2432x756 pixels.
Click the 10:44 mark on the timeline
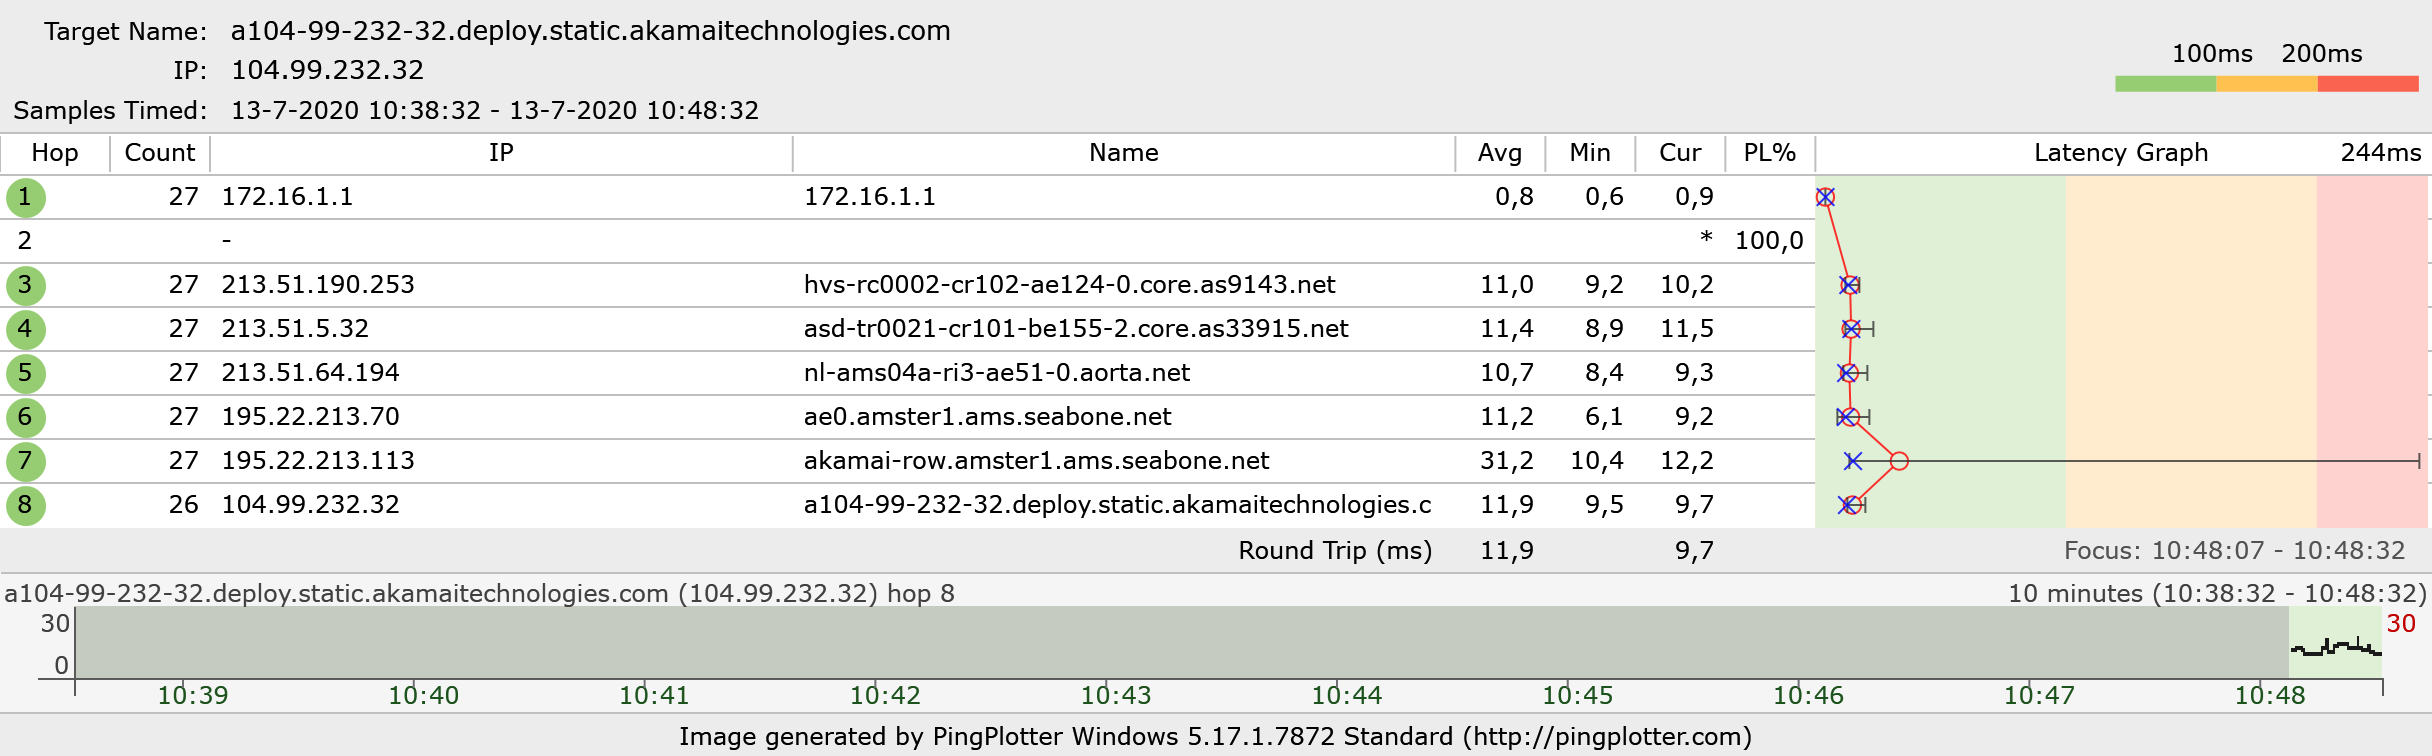point(1346,695)
